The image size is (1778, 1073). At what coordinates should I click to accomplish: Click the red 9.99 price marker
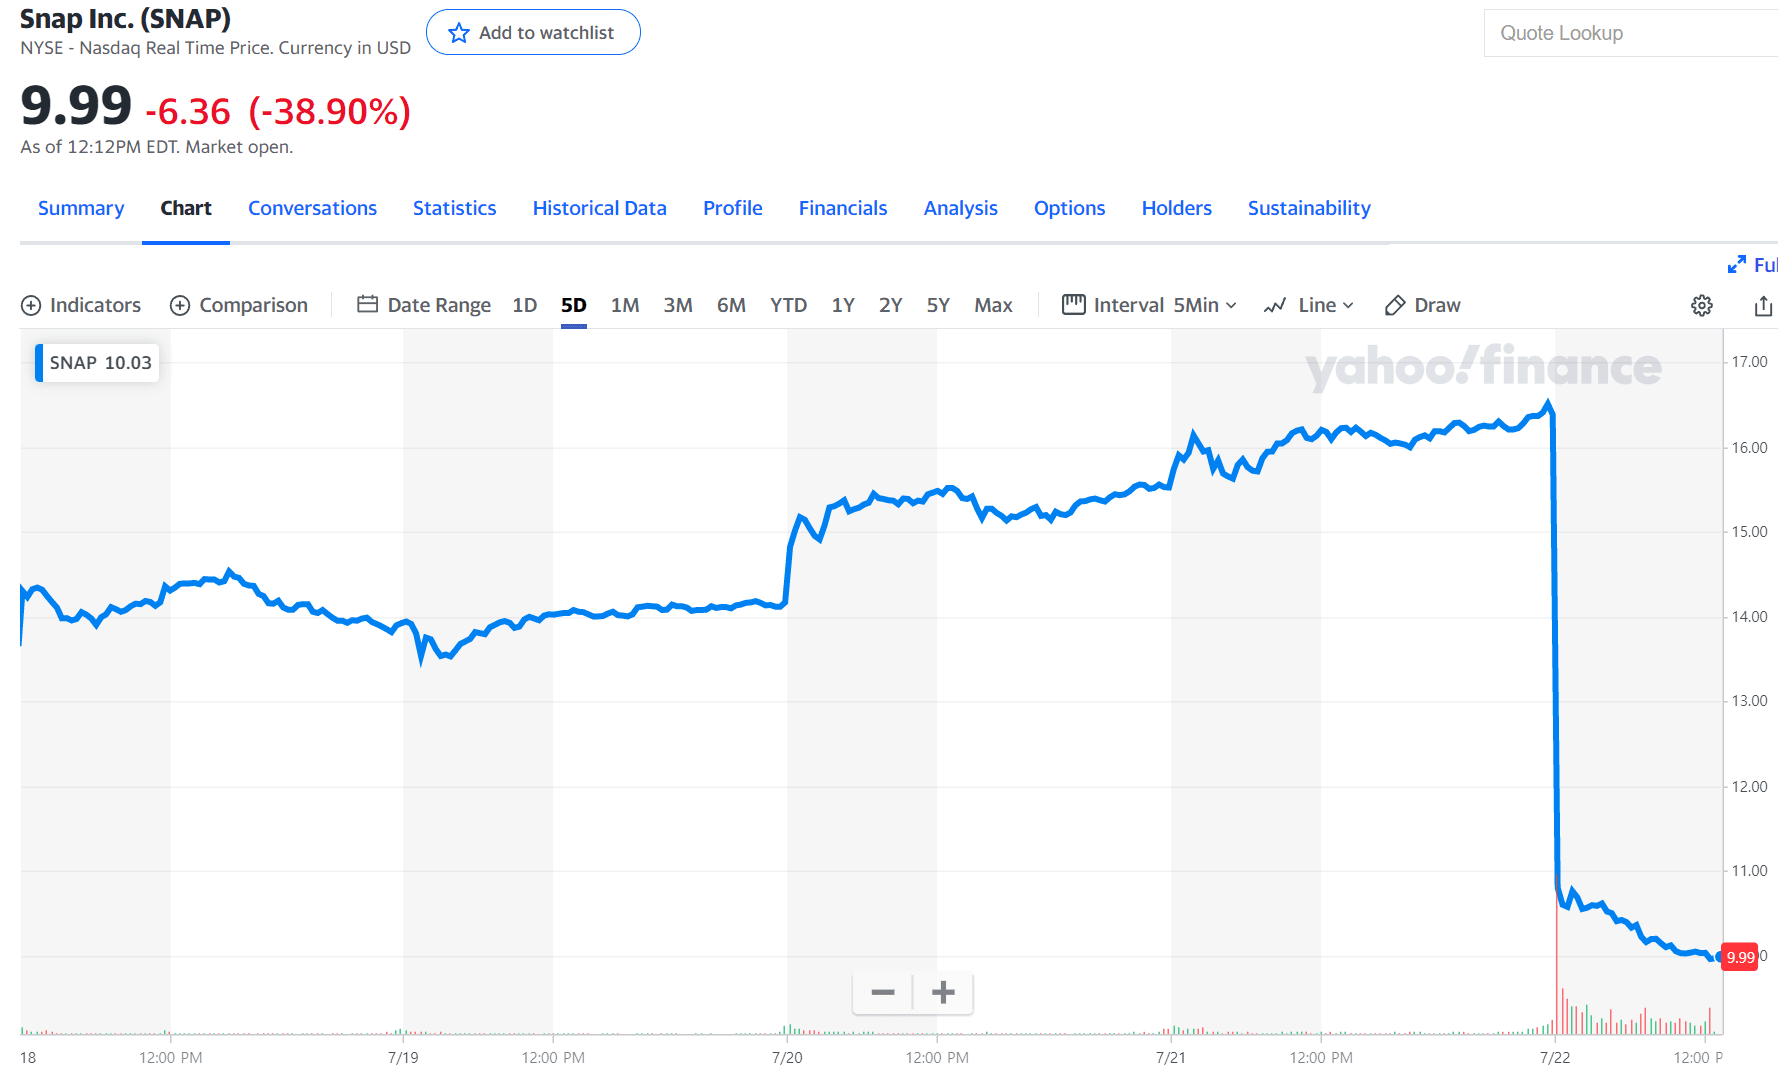pos(1740,957)
